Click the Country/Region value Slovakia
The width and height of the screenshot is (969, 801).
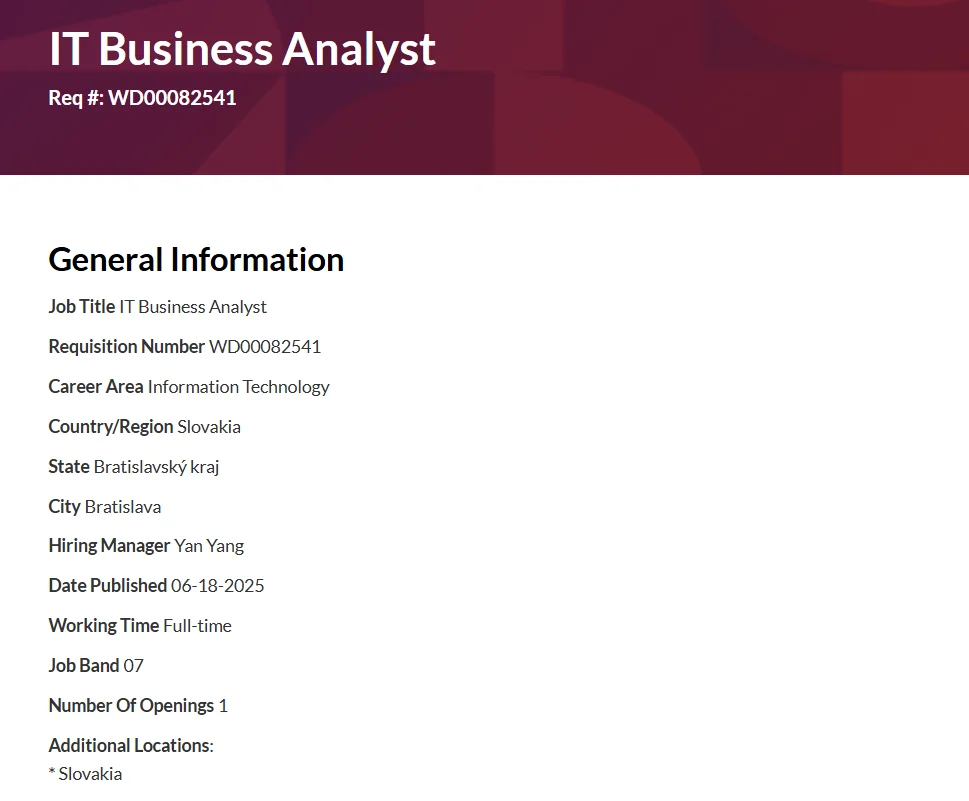[x=209, y=426]
